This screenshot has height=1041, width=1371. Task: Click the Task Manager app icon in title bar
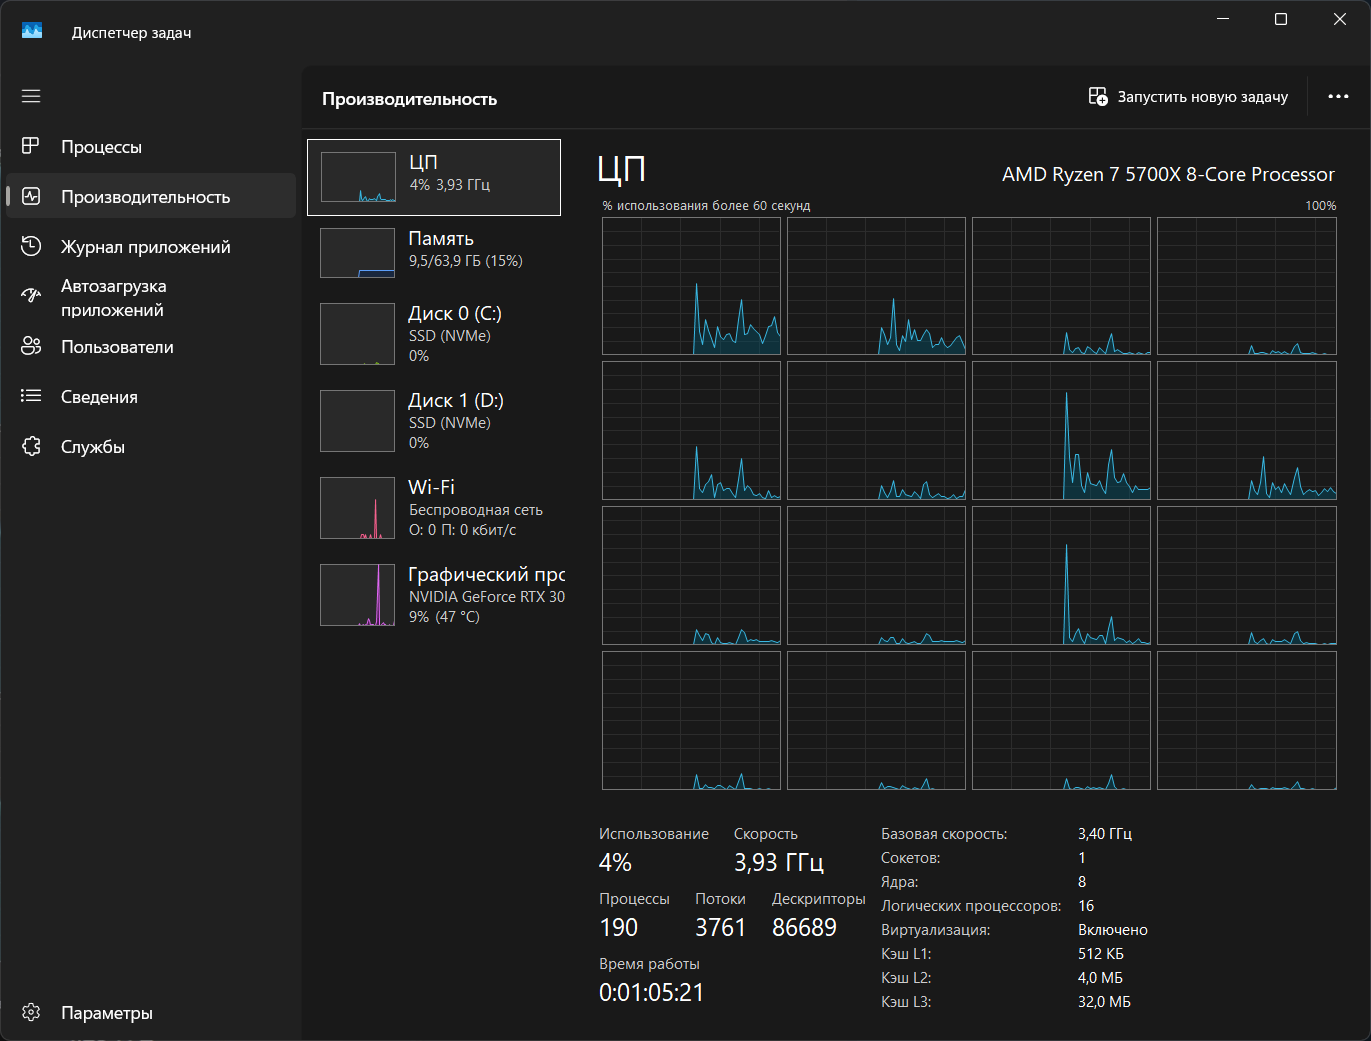tap(32, 32)
